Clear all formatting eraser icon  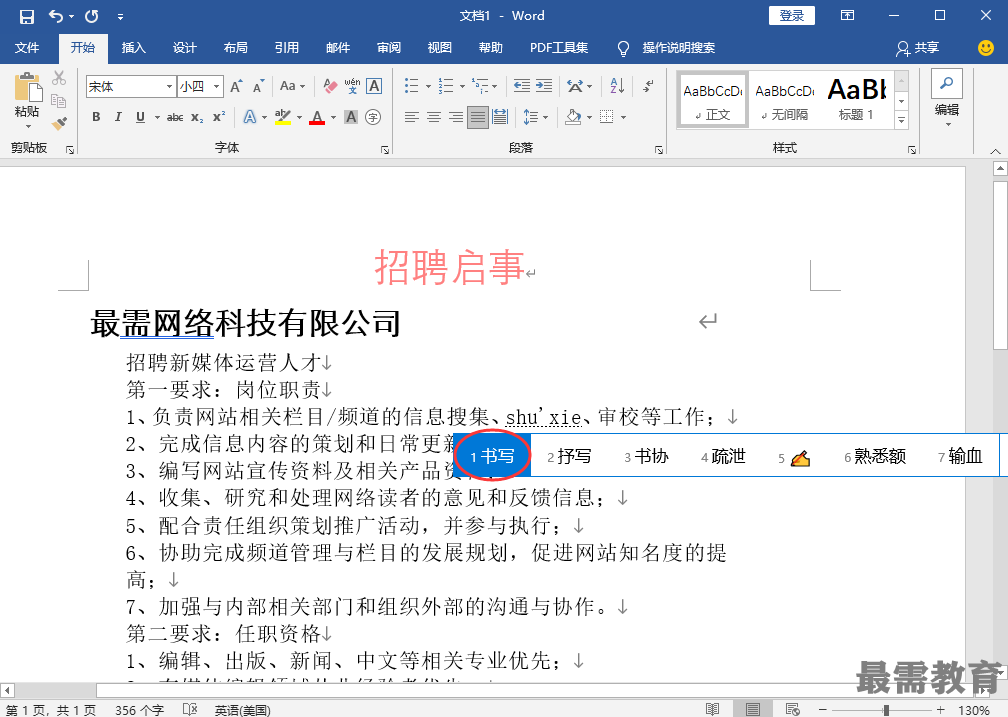(x=330, y=86)
